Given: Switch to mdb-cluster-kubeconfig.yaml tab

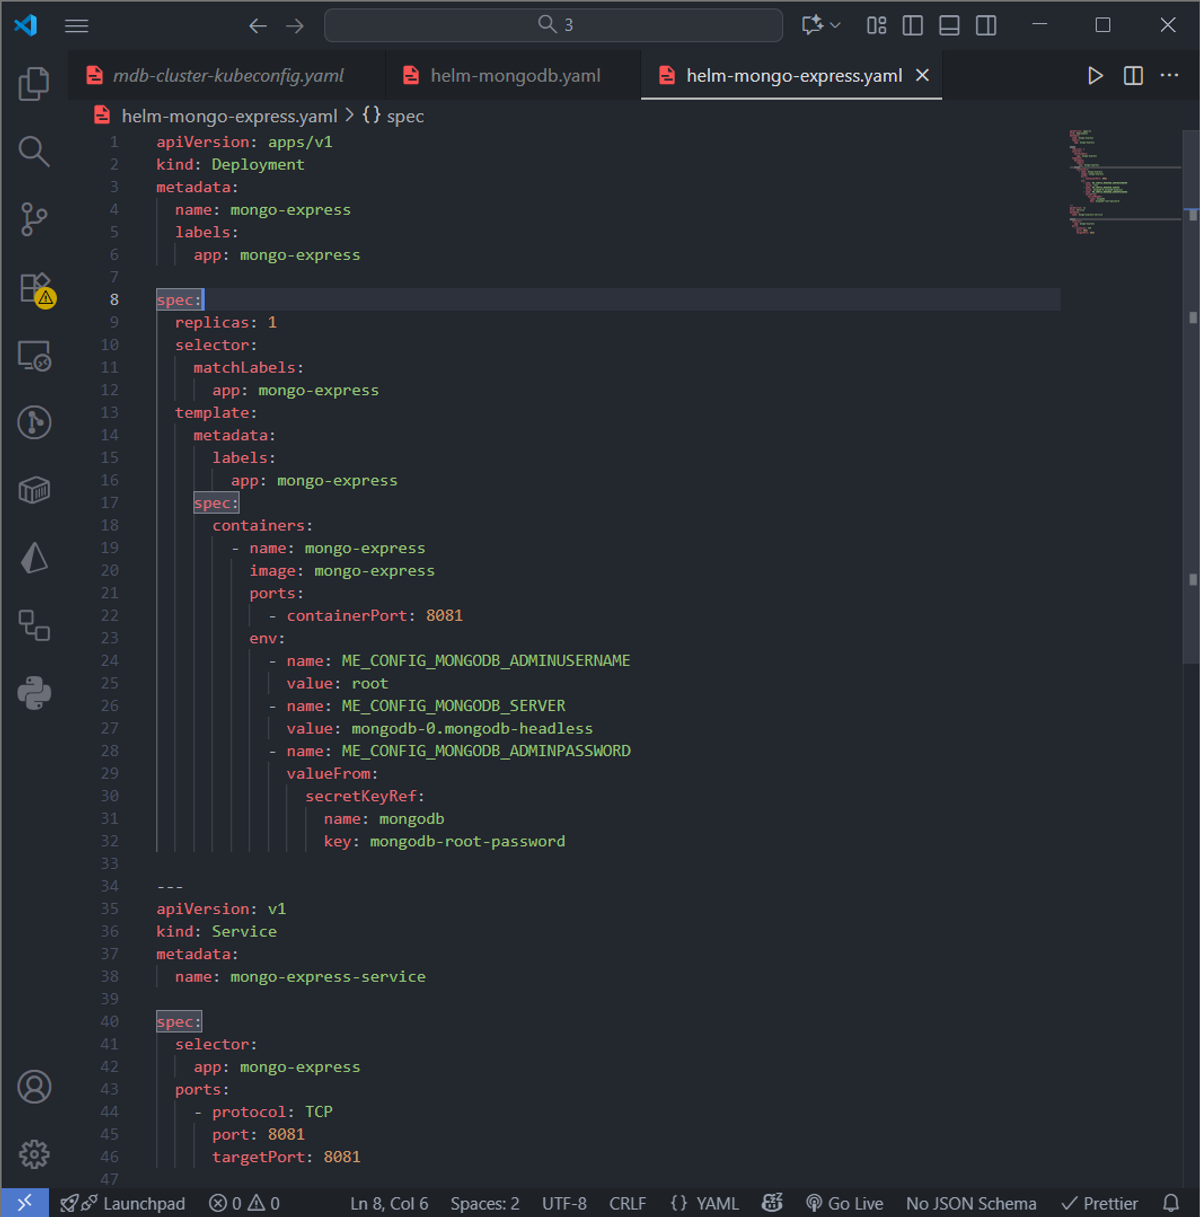Looking at the screenshot, I should [x=228, y=76].
